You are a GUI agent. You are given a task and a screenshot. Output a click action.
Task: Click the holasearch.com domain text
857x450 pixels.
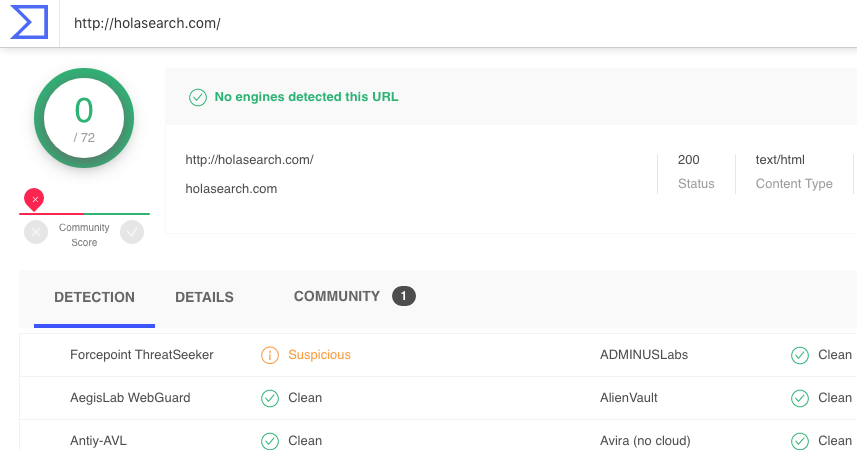click(x=231, y=189)
